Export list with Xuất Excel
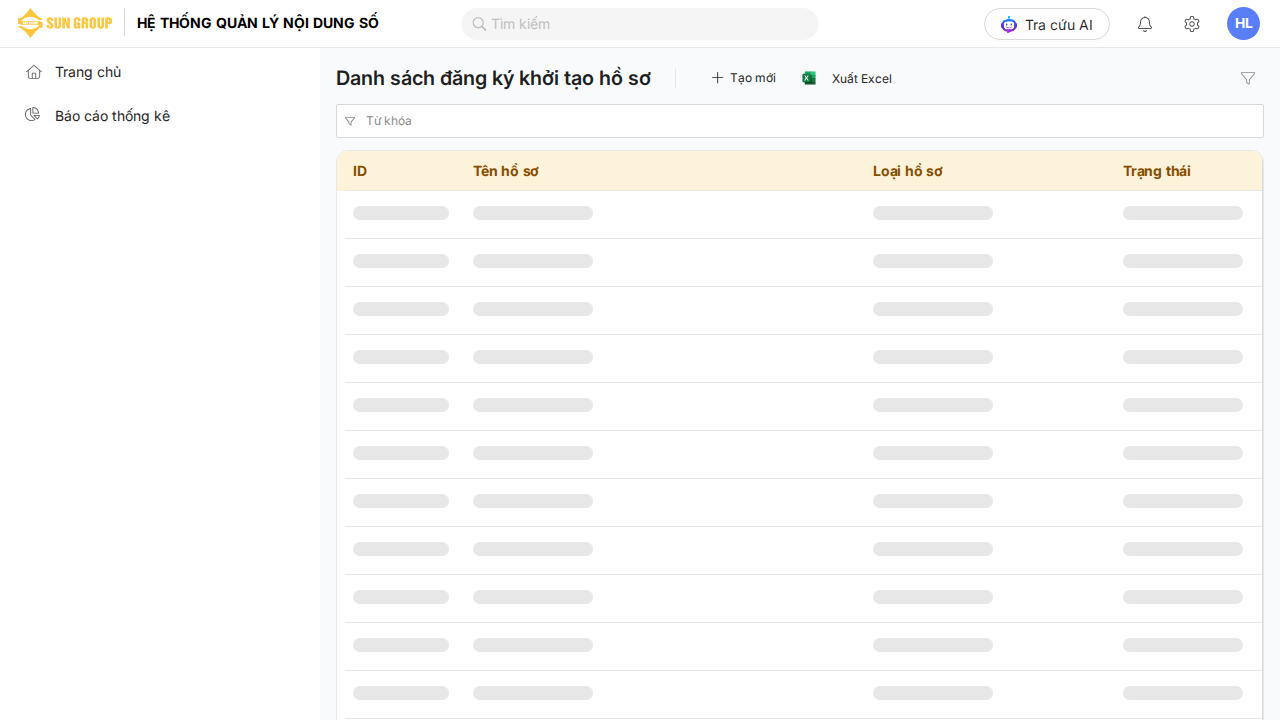 (847, 78)
